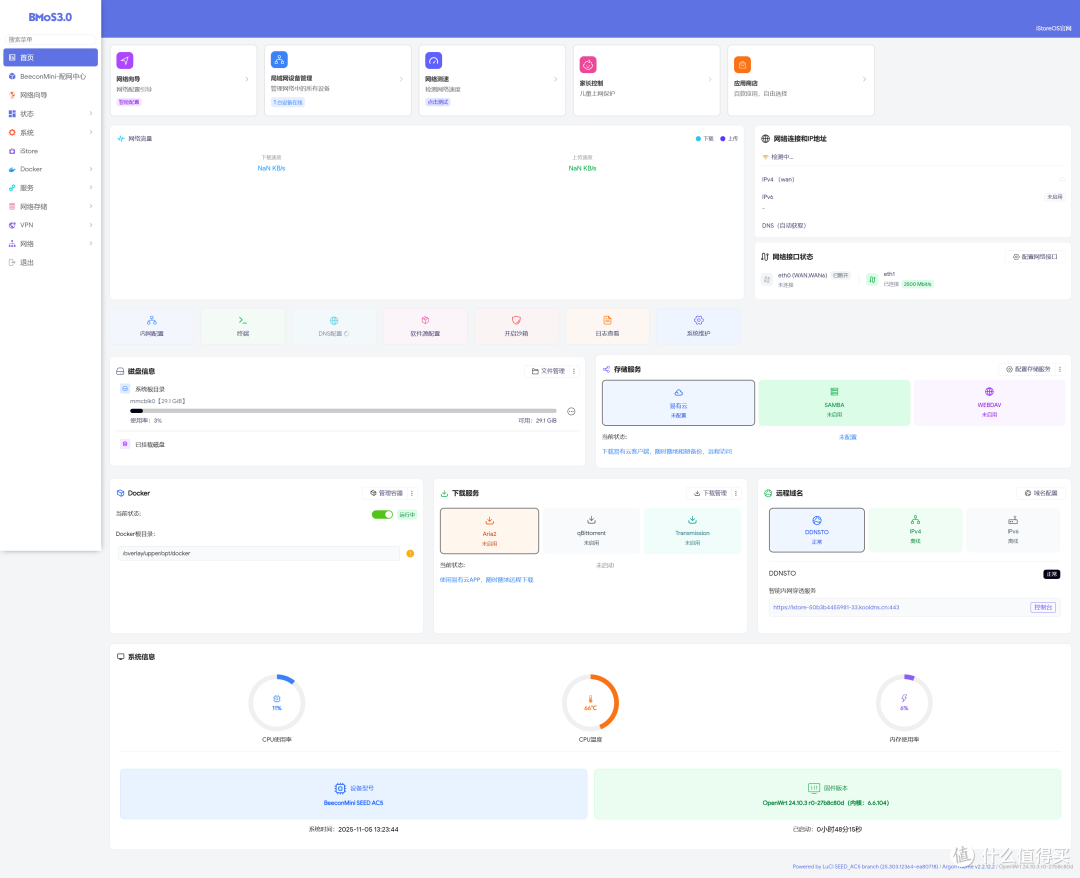Open more options beside 管理容器 button
The height and width of the screenshot is (878, 1080).
tap(412, 493)
